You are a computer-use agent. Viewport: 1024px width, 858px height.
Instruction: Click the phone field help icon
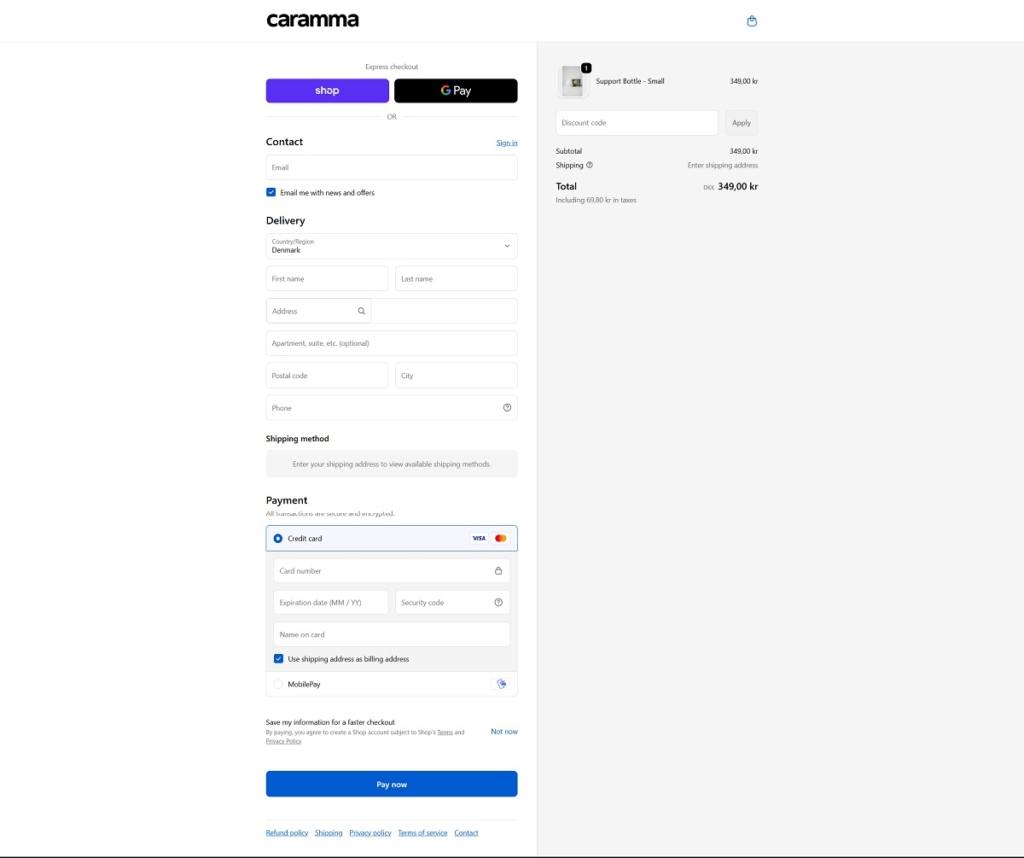coord(507,408)
